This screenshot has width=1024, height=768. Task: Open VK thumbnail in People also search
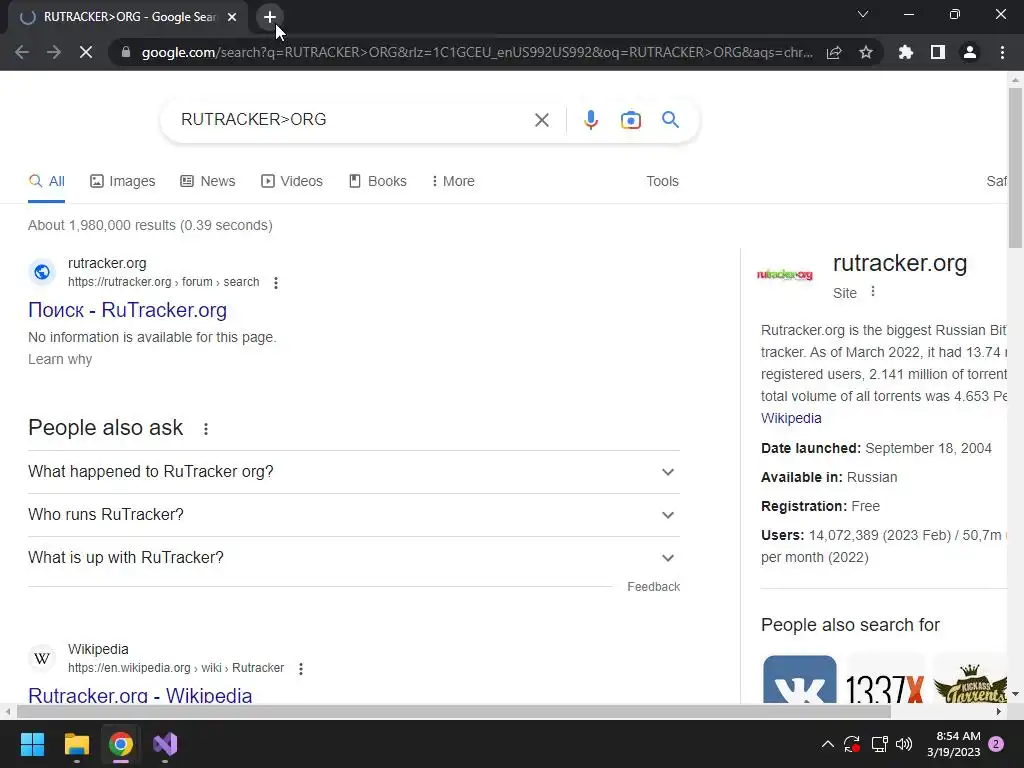click(x=799, y=679)
